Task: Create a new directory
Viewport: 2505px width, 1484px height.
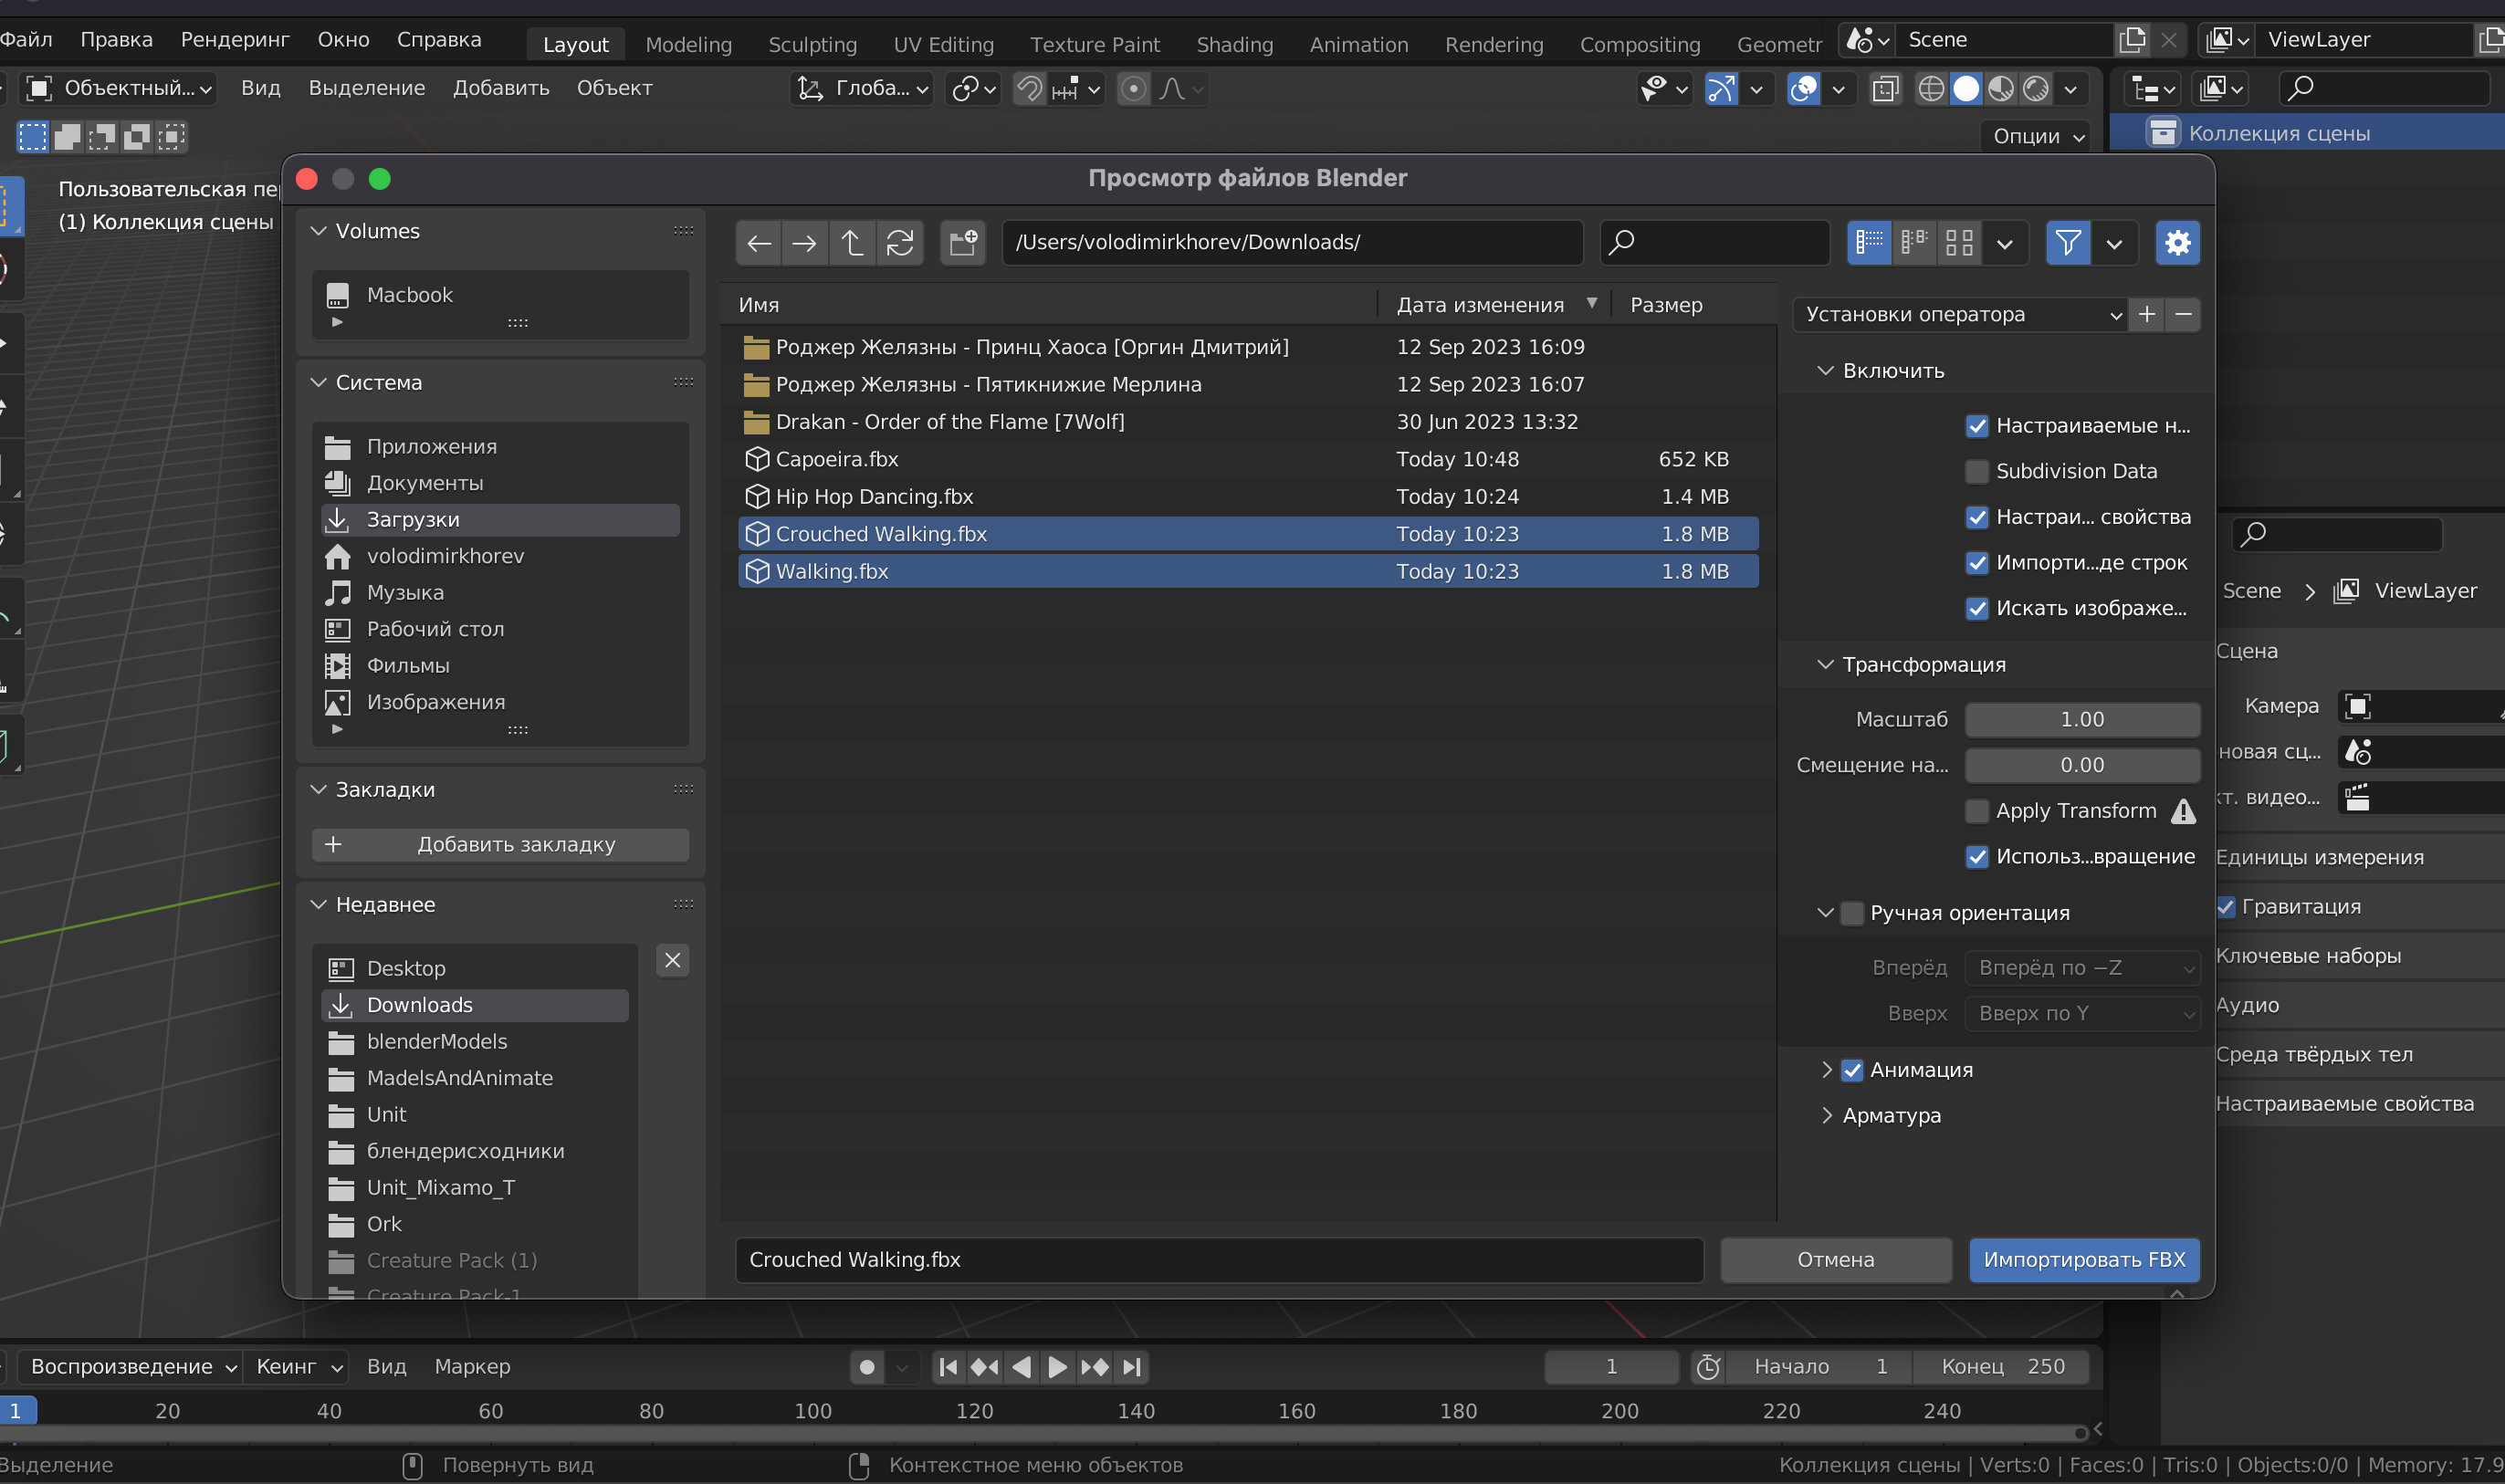Action: coord(963,243)
